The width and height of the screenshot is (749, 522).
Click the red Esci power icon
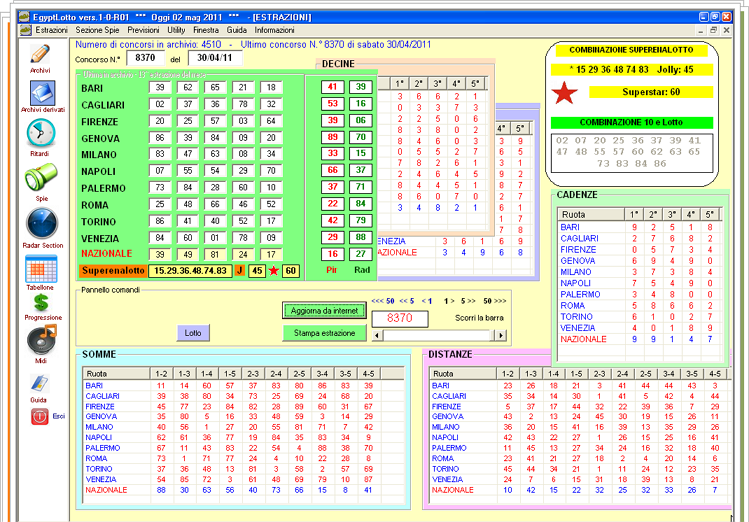39,417
